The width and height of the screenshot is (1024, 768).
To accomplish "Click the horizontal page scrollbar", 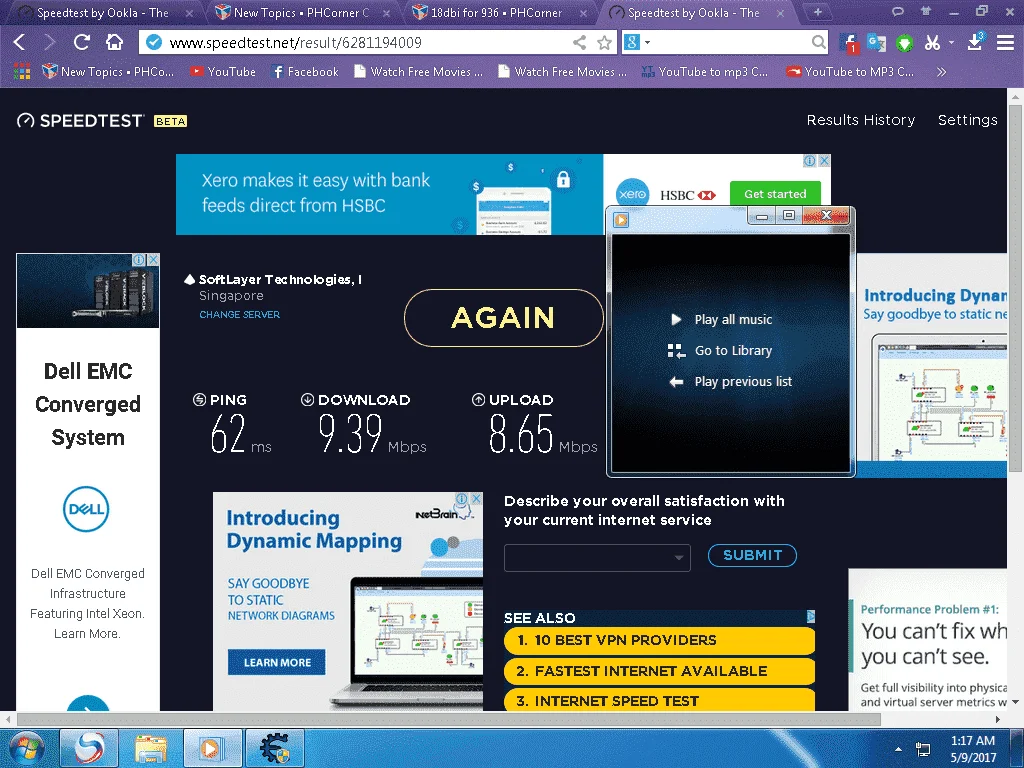I will tap(449, 720).
